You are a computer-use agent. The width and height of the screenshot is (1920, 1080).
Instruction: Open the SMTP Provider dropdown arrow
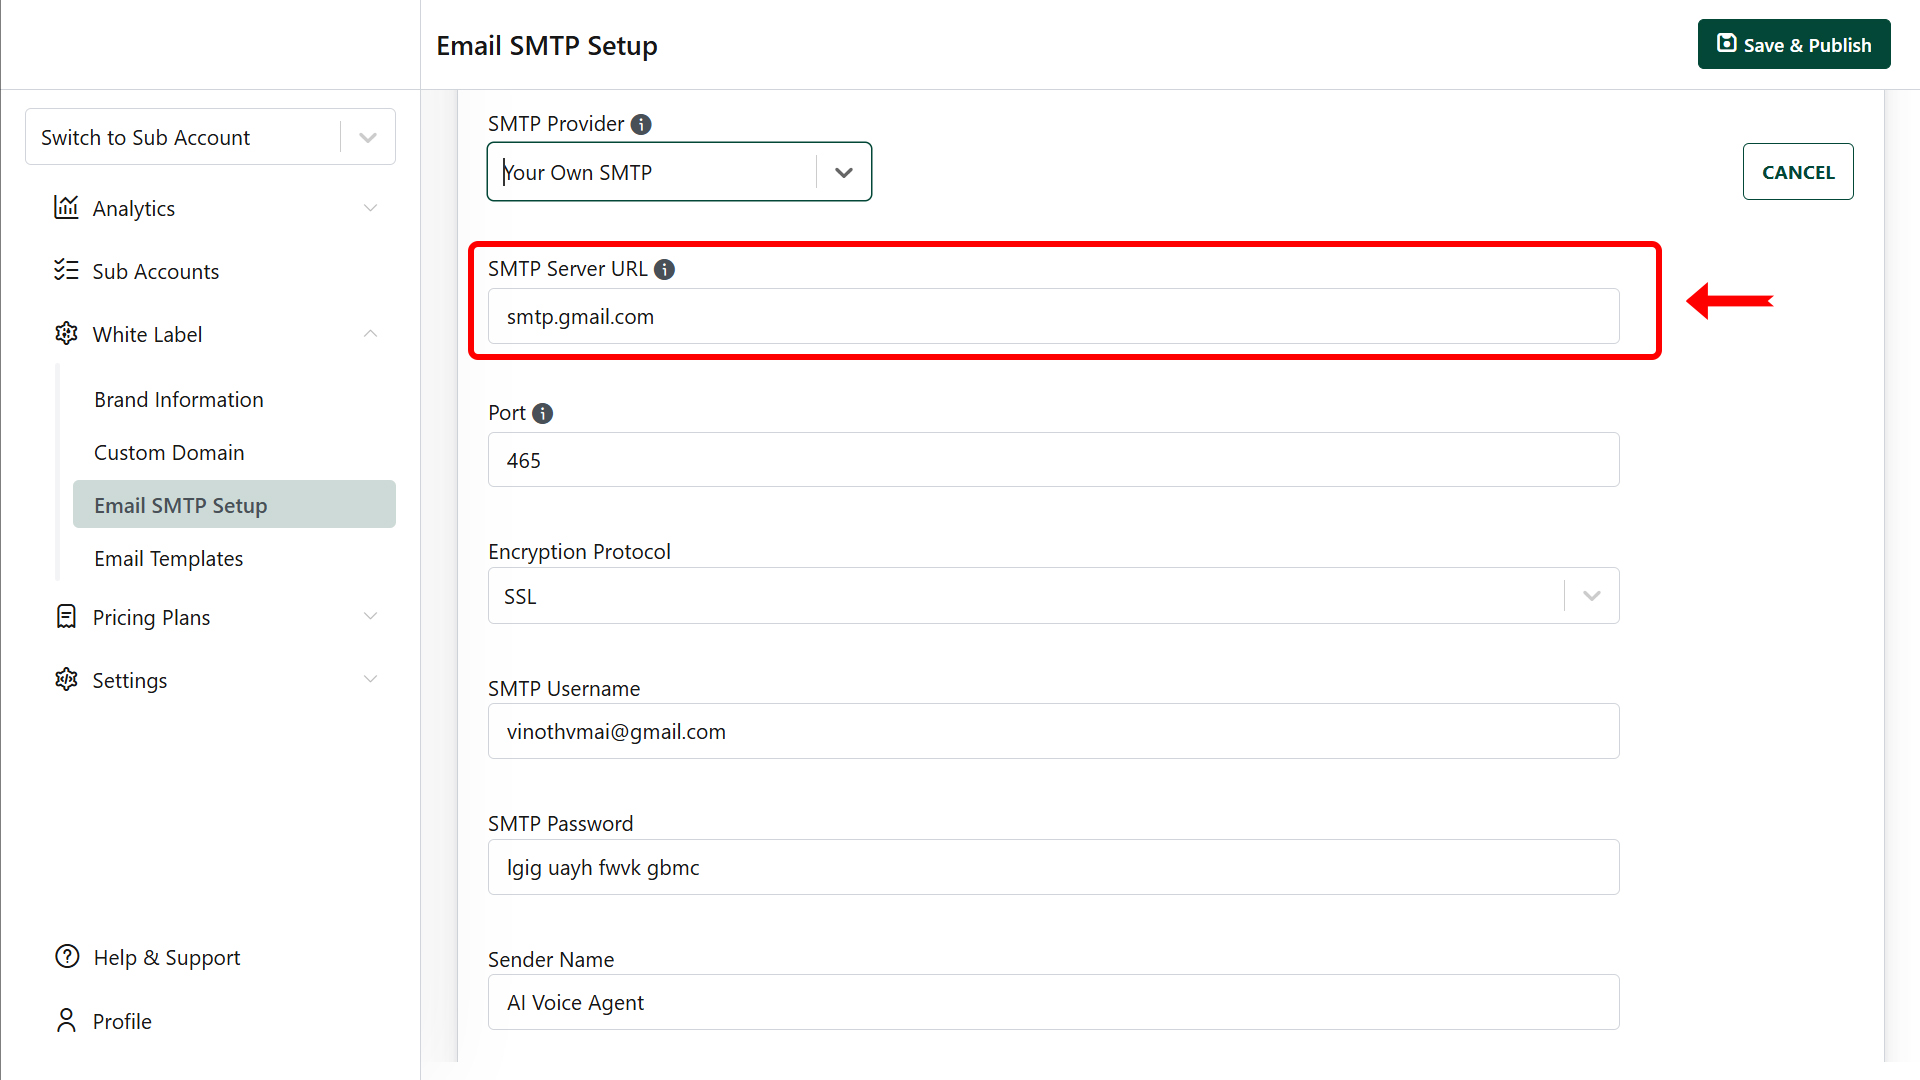pyautogui.click(x=844, y=172)
